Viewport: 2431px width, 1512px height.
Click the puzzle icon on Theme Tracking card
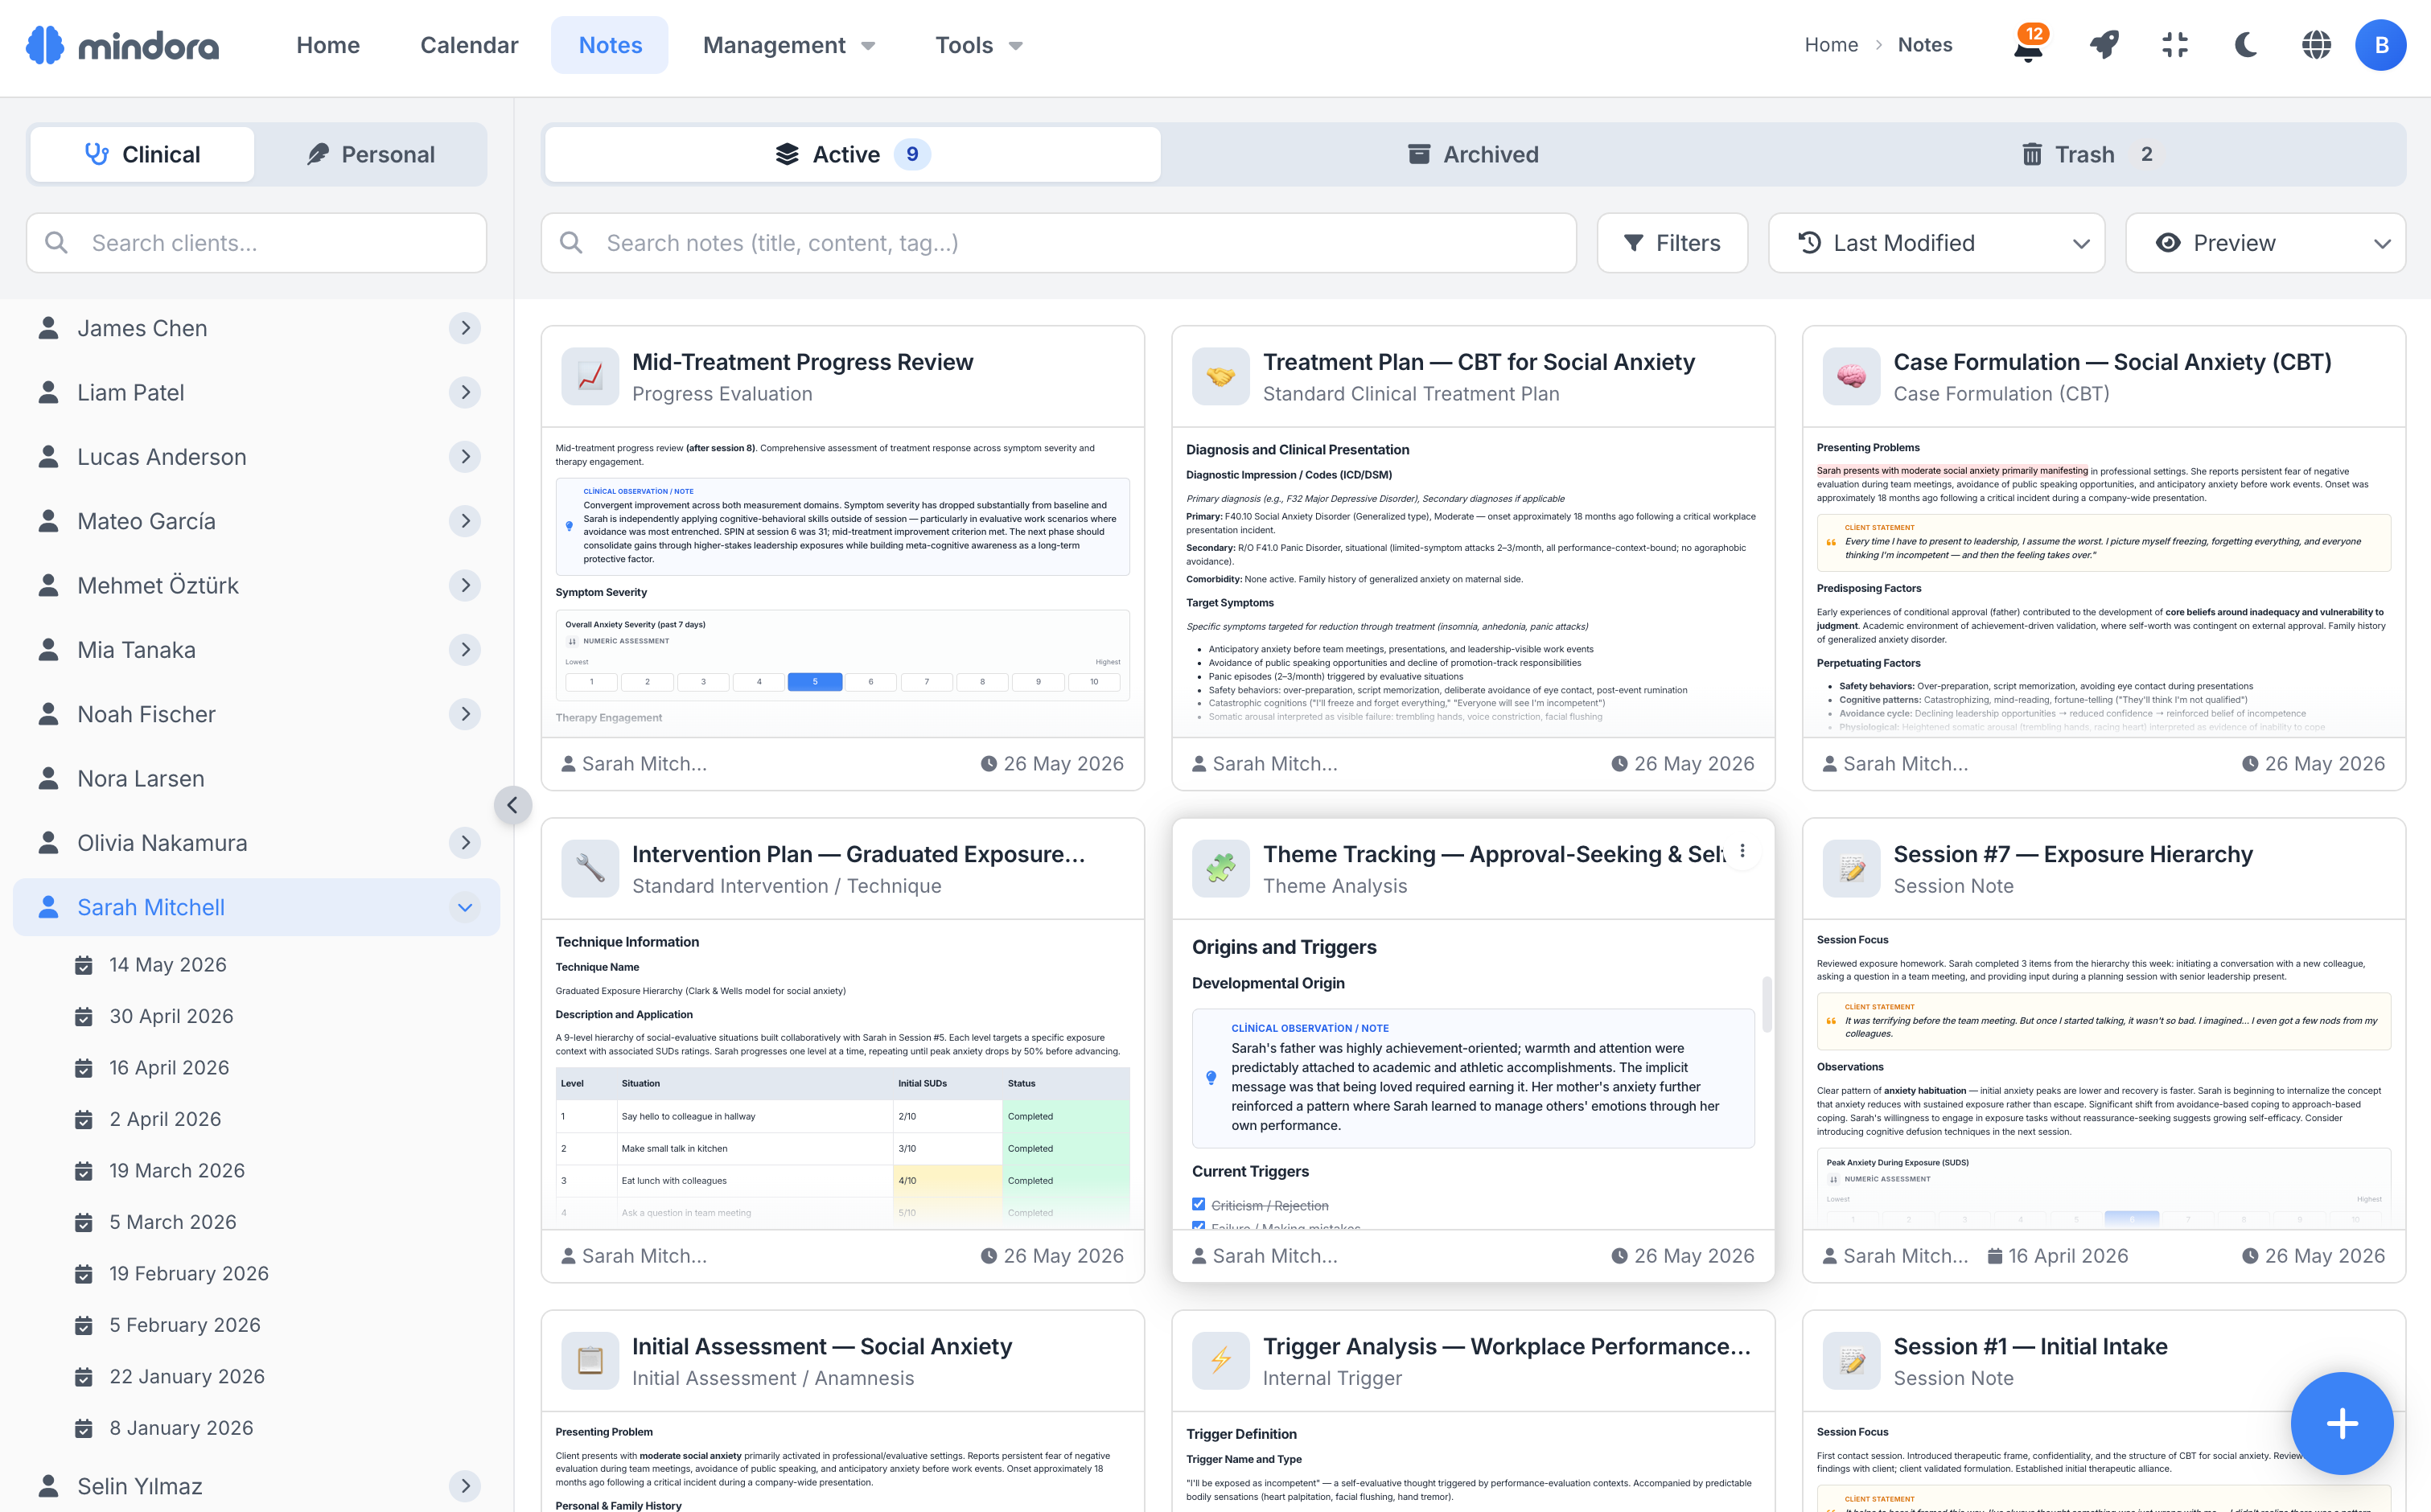coord(1220,868)
